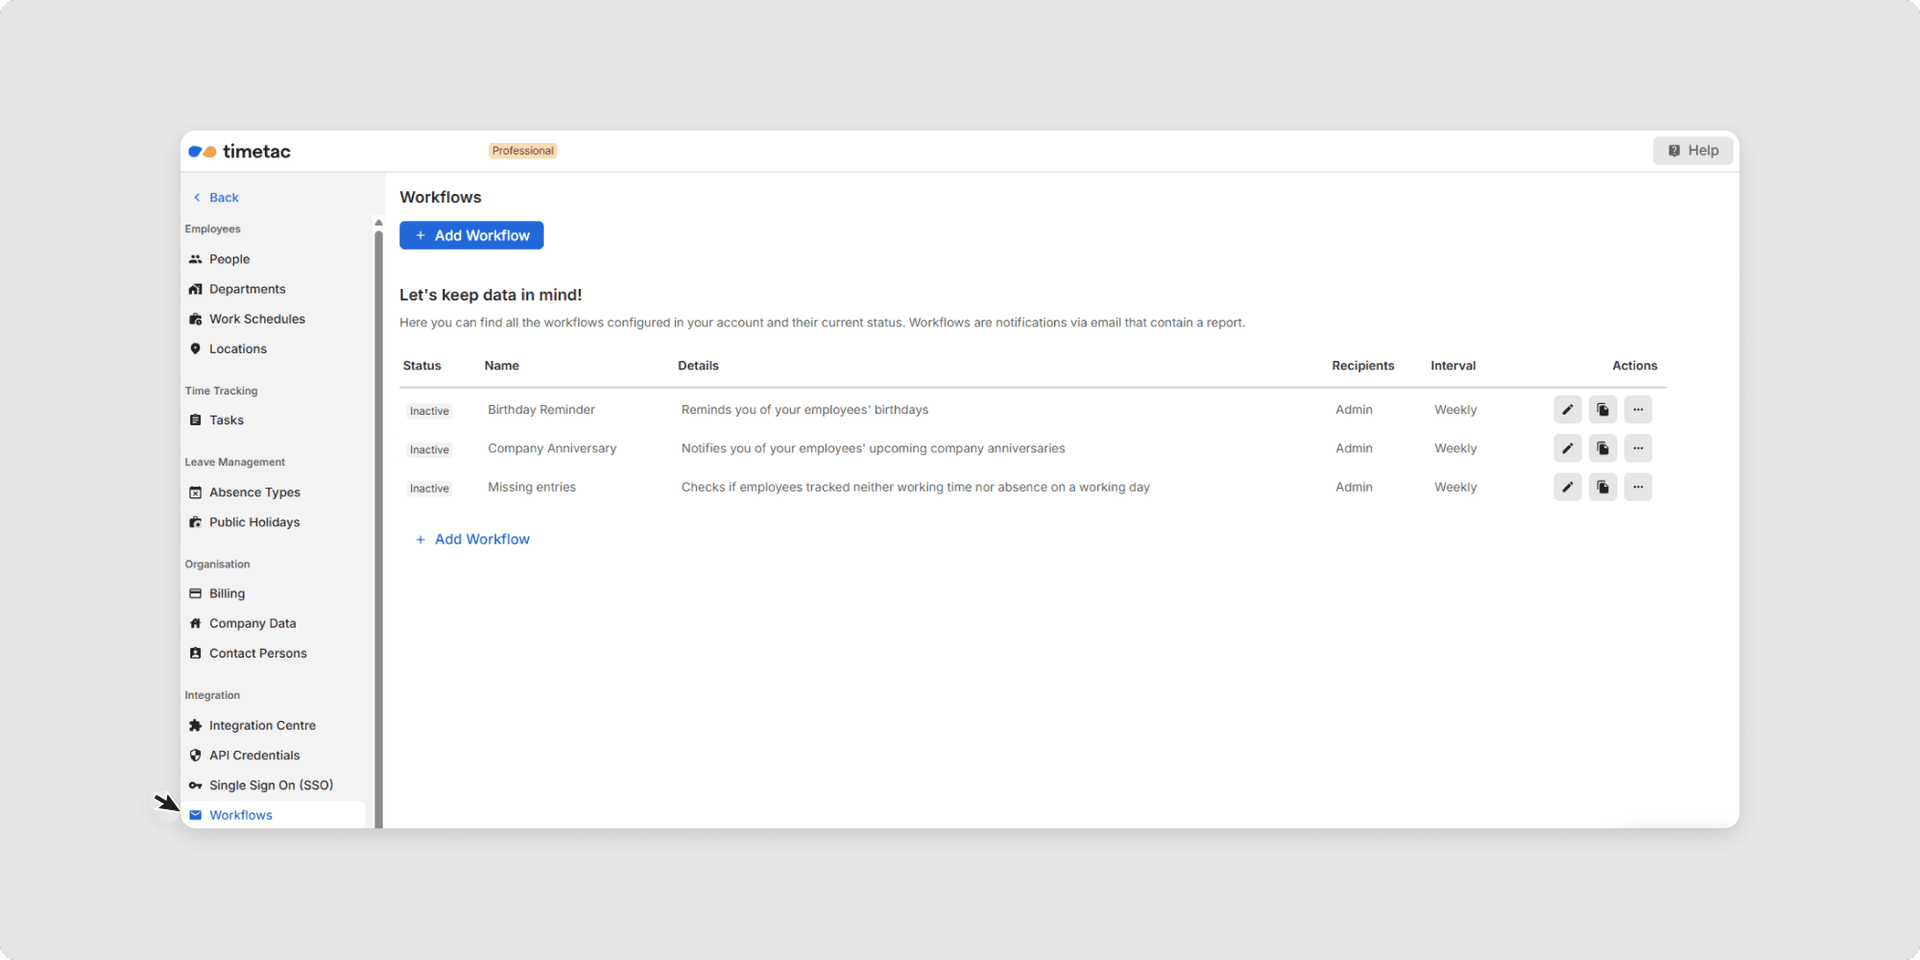Duplicate the Missing entries workflow
This screenshot has height=960, width=1920.
click(1602, 488)
